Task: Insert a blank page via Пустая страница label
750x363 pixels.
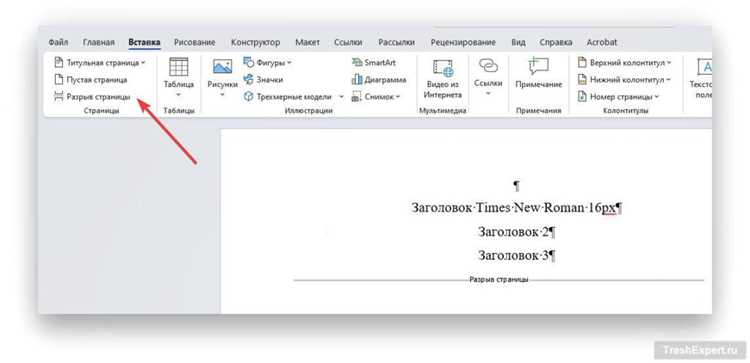Action: [97, 79]
